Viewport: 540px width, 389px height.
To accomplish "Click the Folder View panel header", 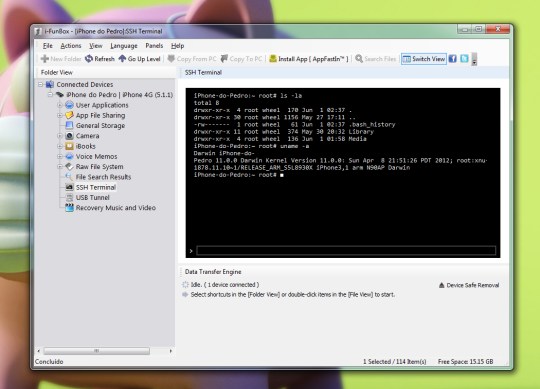I will pyautogui.click(x=106, y=72).
